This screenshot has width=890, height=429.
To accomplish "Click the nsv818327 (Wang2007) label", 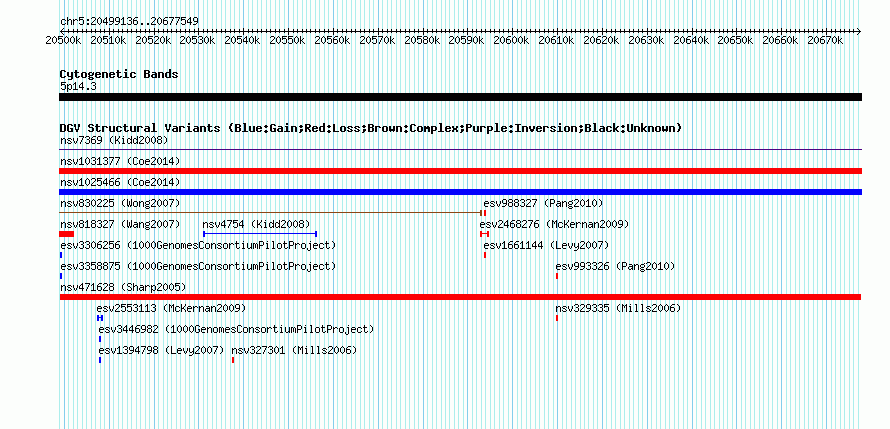I will click(x=120, y=224).
